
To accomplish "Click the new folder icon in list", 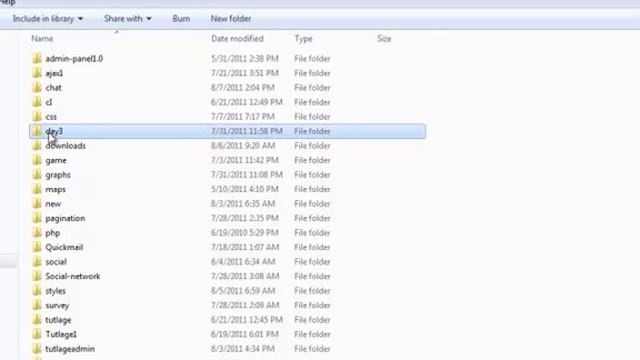I will tap(37, 204).
